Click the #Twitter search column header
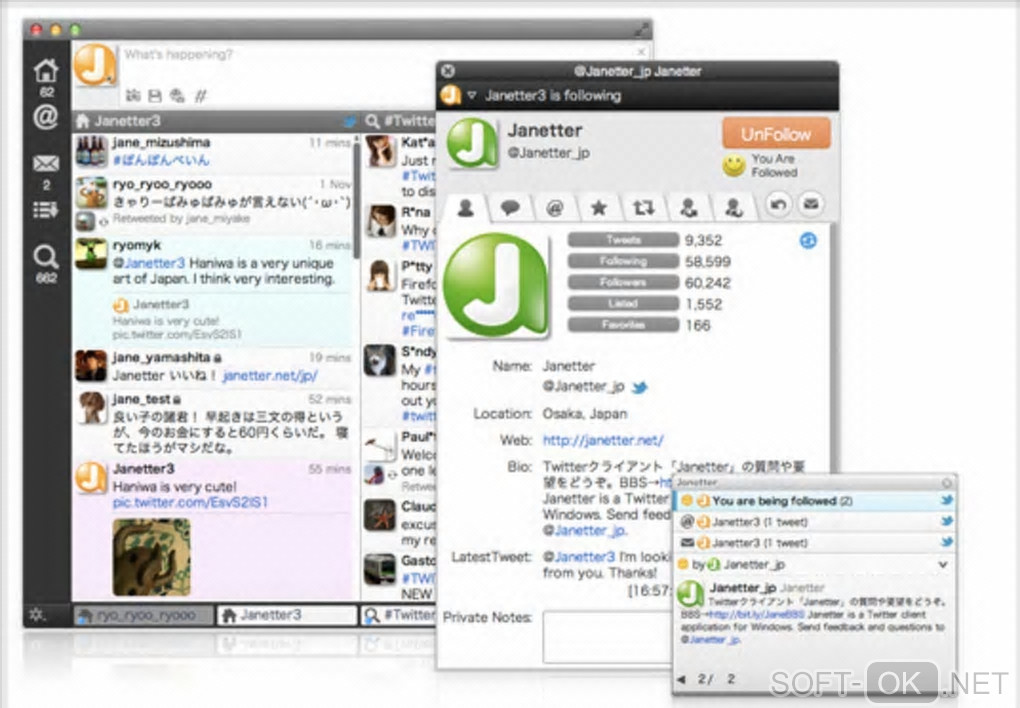The image size is (1020, 708). [399, 121]
